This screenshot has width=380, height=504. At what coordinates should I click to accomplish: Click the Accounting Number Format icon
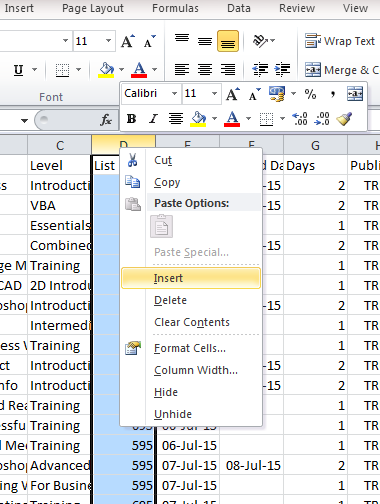point(277,94)
